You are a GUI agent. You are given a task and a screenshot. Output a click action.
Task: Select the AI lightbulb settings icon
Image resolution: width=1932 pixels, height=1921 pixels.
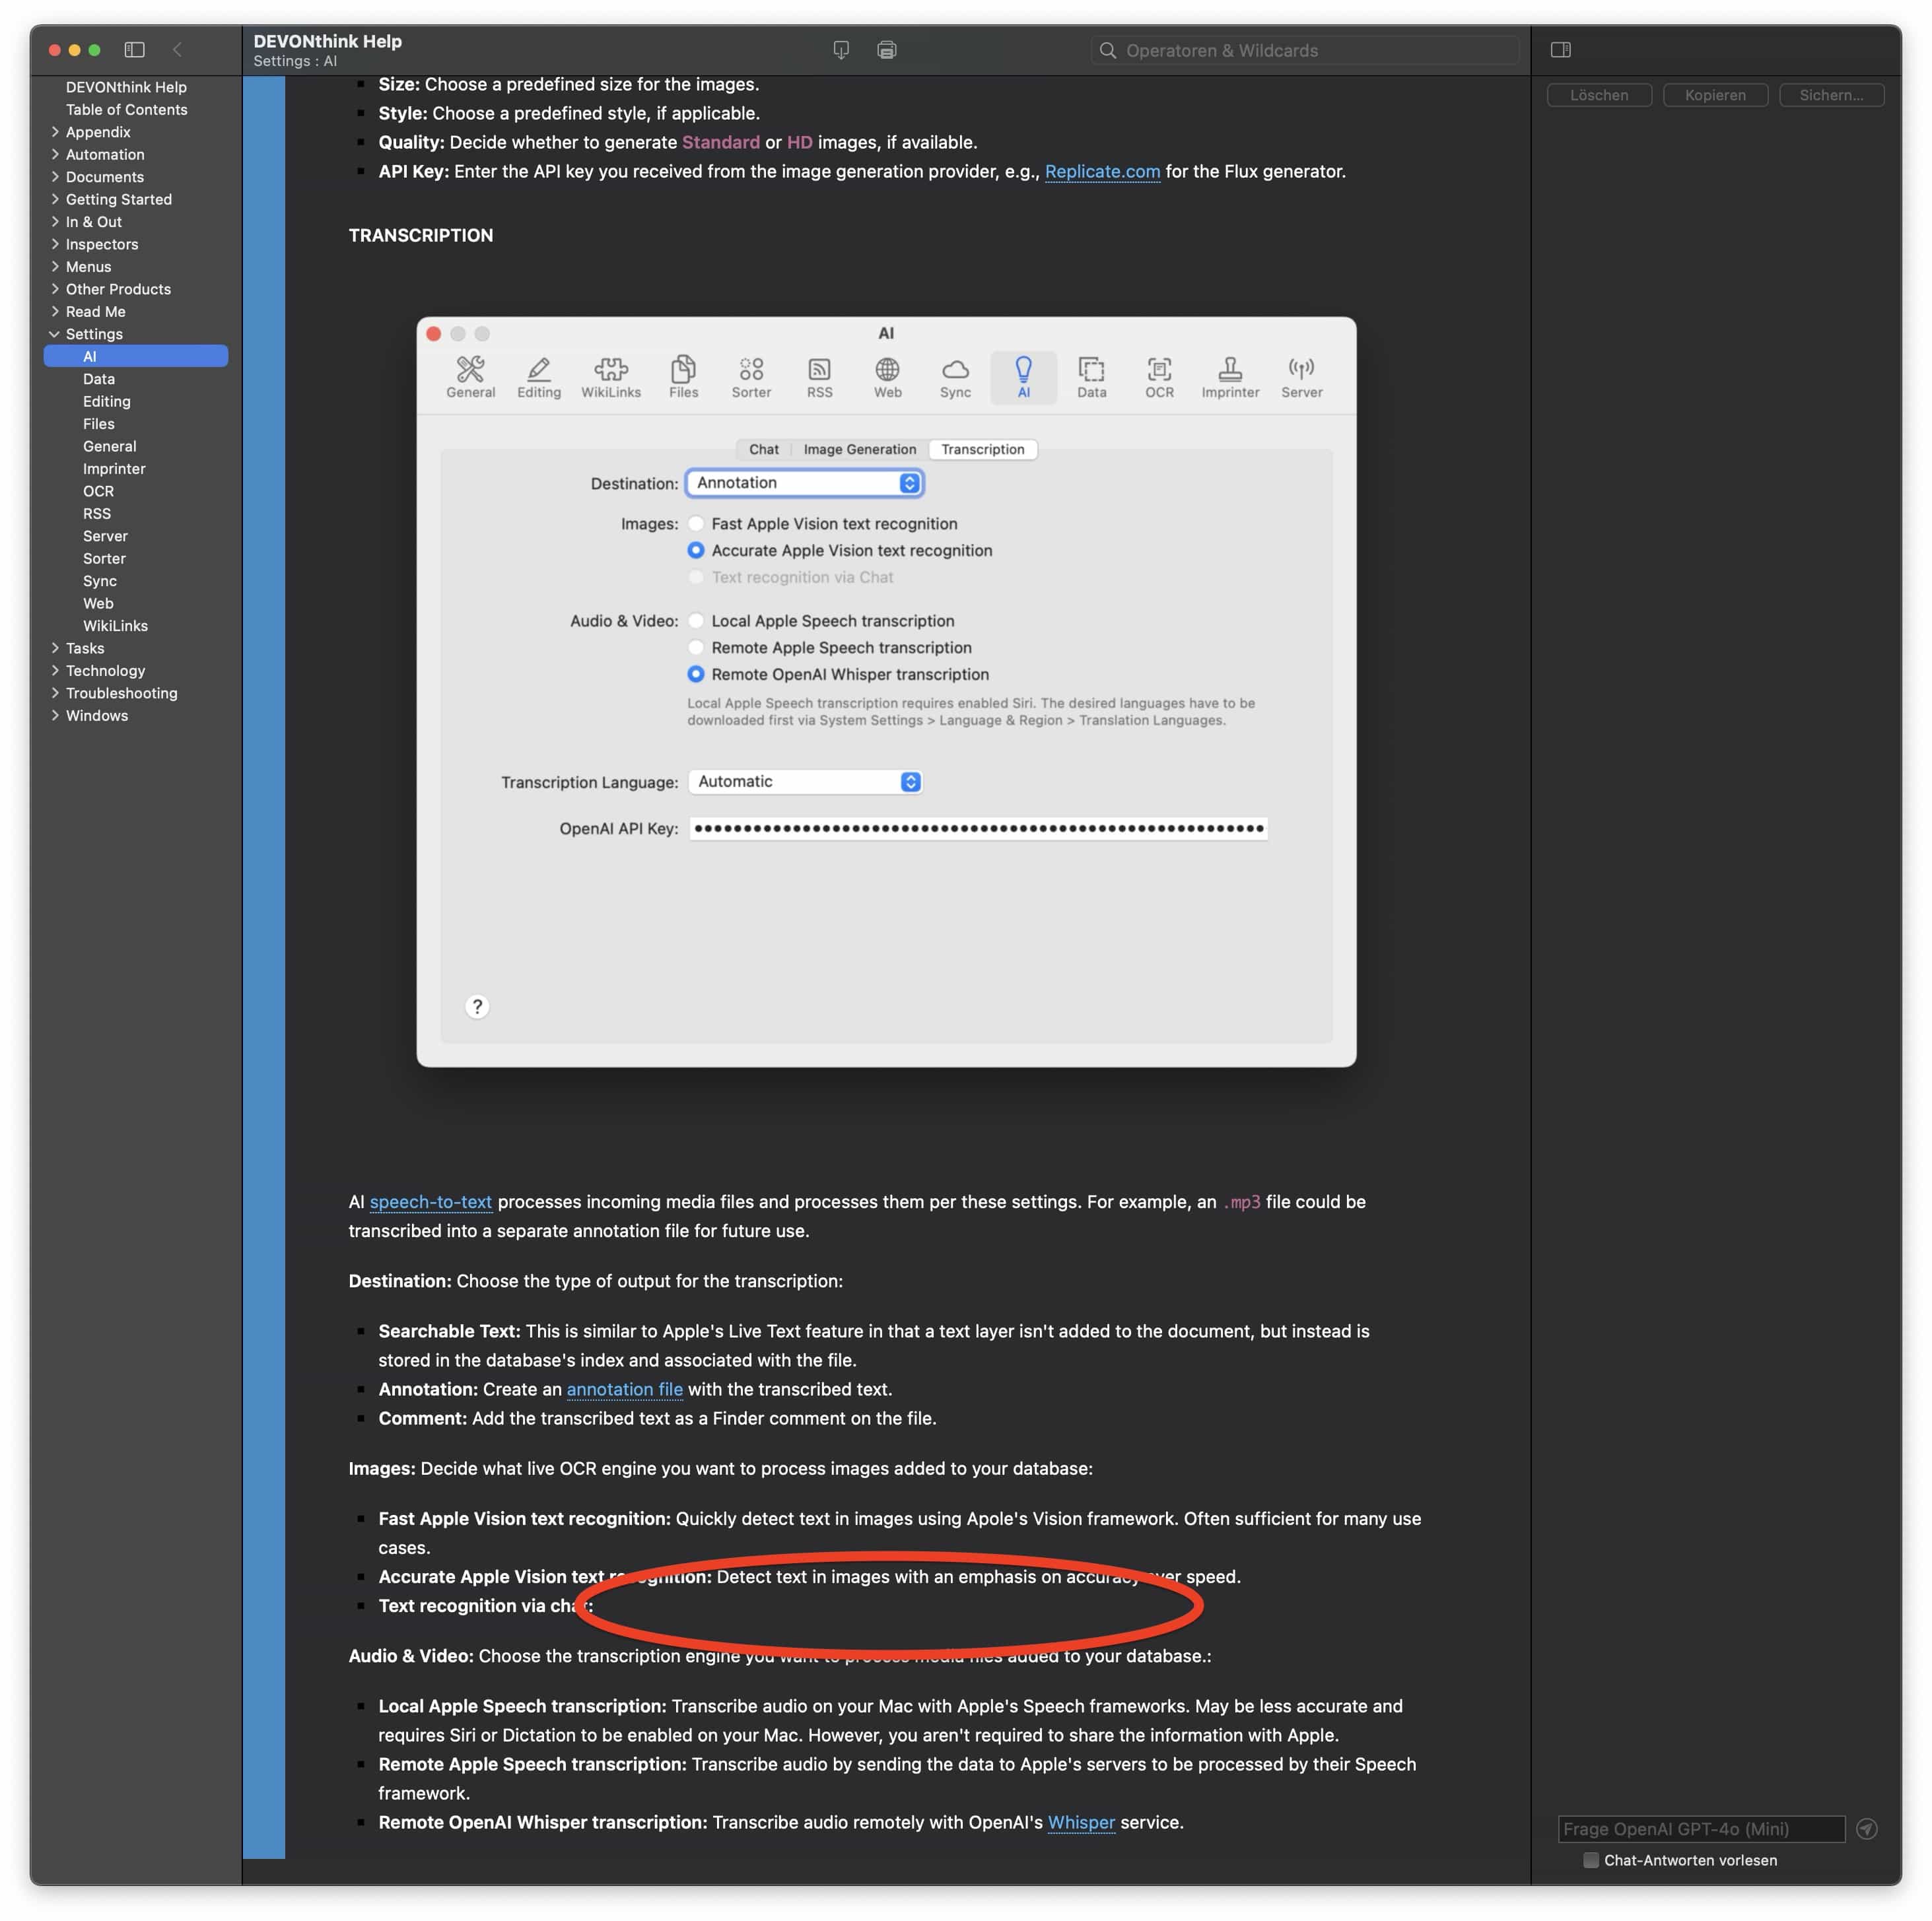pos(1024,378)
